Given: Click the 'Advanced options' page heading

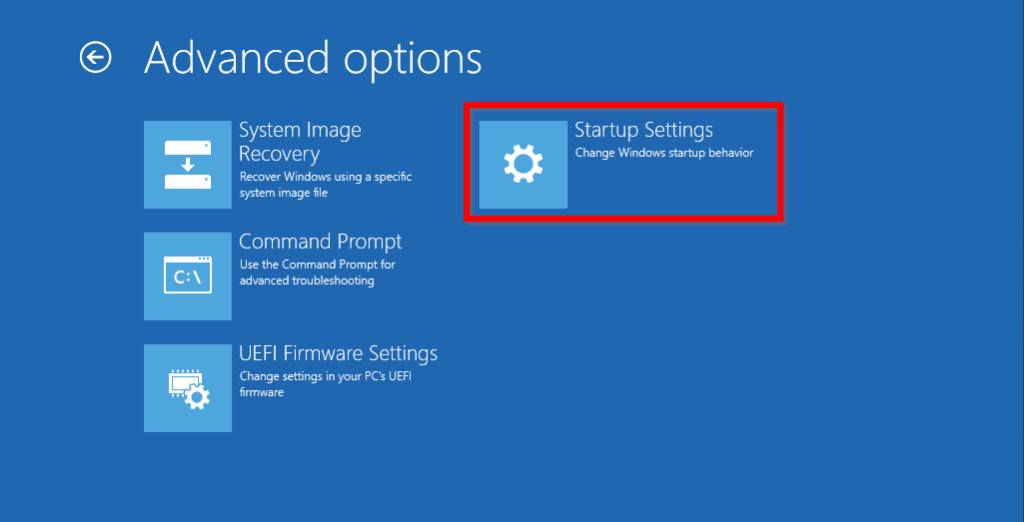Looking at the screenshot, I should 313,58.
